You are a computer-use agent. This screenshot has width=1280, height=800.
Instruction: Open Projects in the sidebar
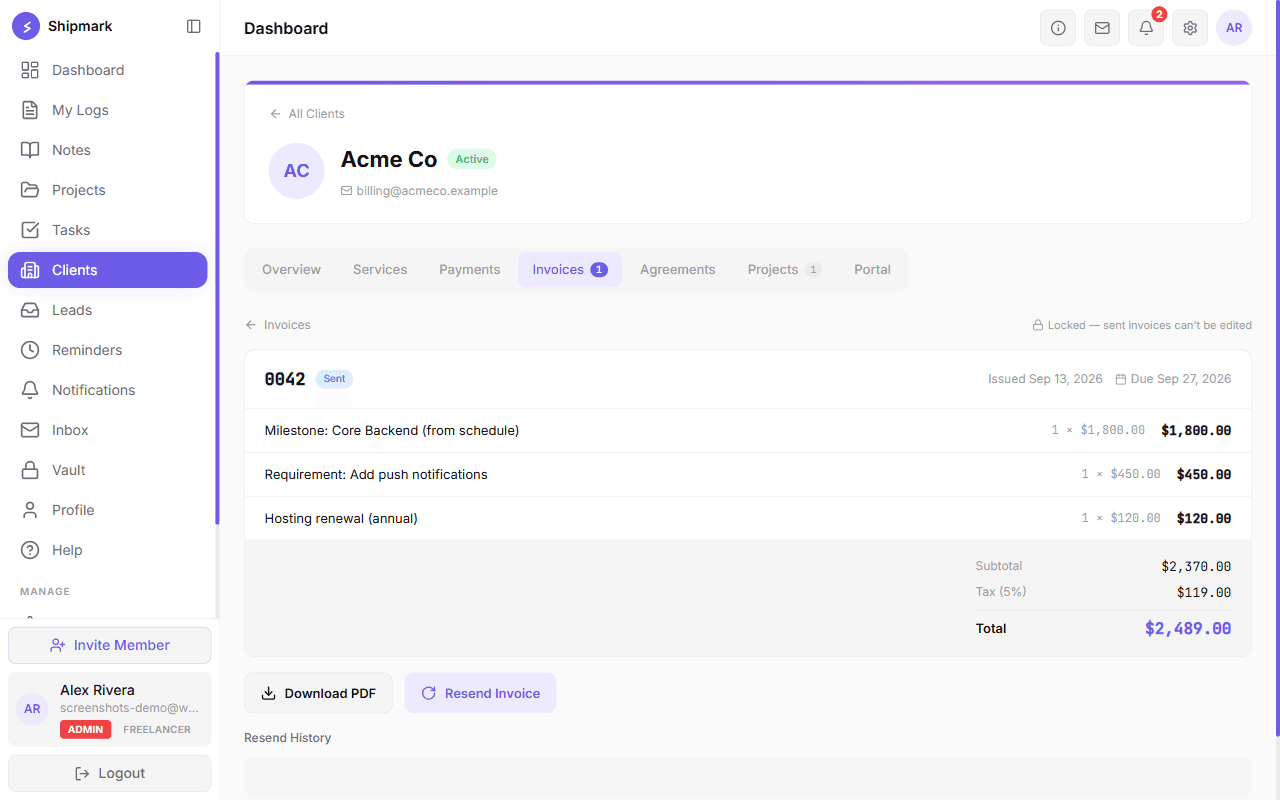(108, 190)
